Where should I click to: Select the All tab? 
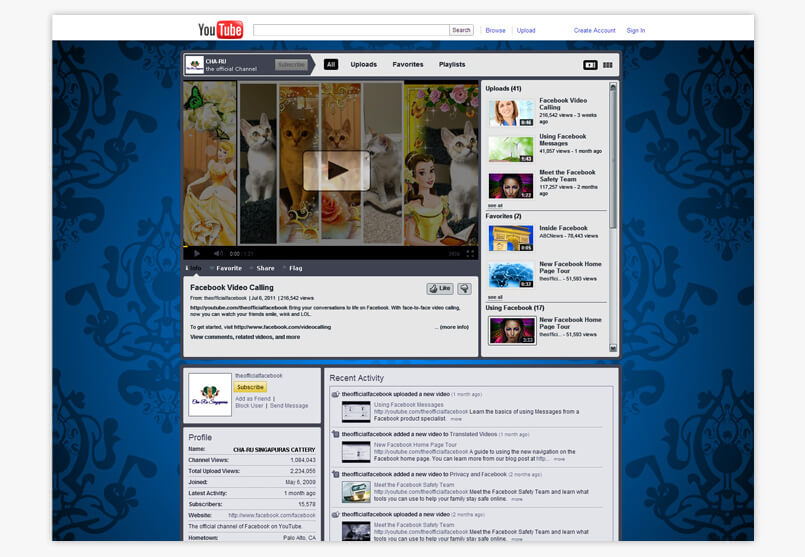click(x=331, y=65)
